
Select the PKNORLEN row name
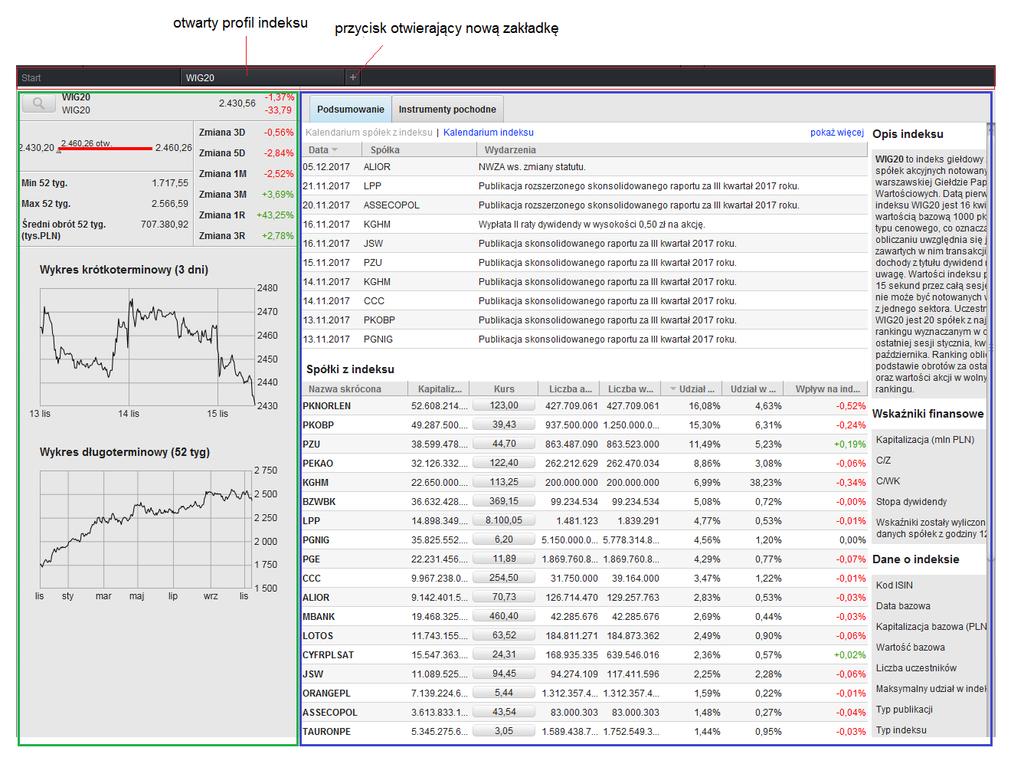pos(327,406)
